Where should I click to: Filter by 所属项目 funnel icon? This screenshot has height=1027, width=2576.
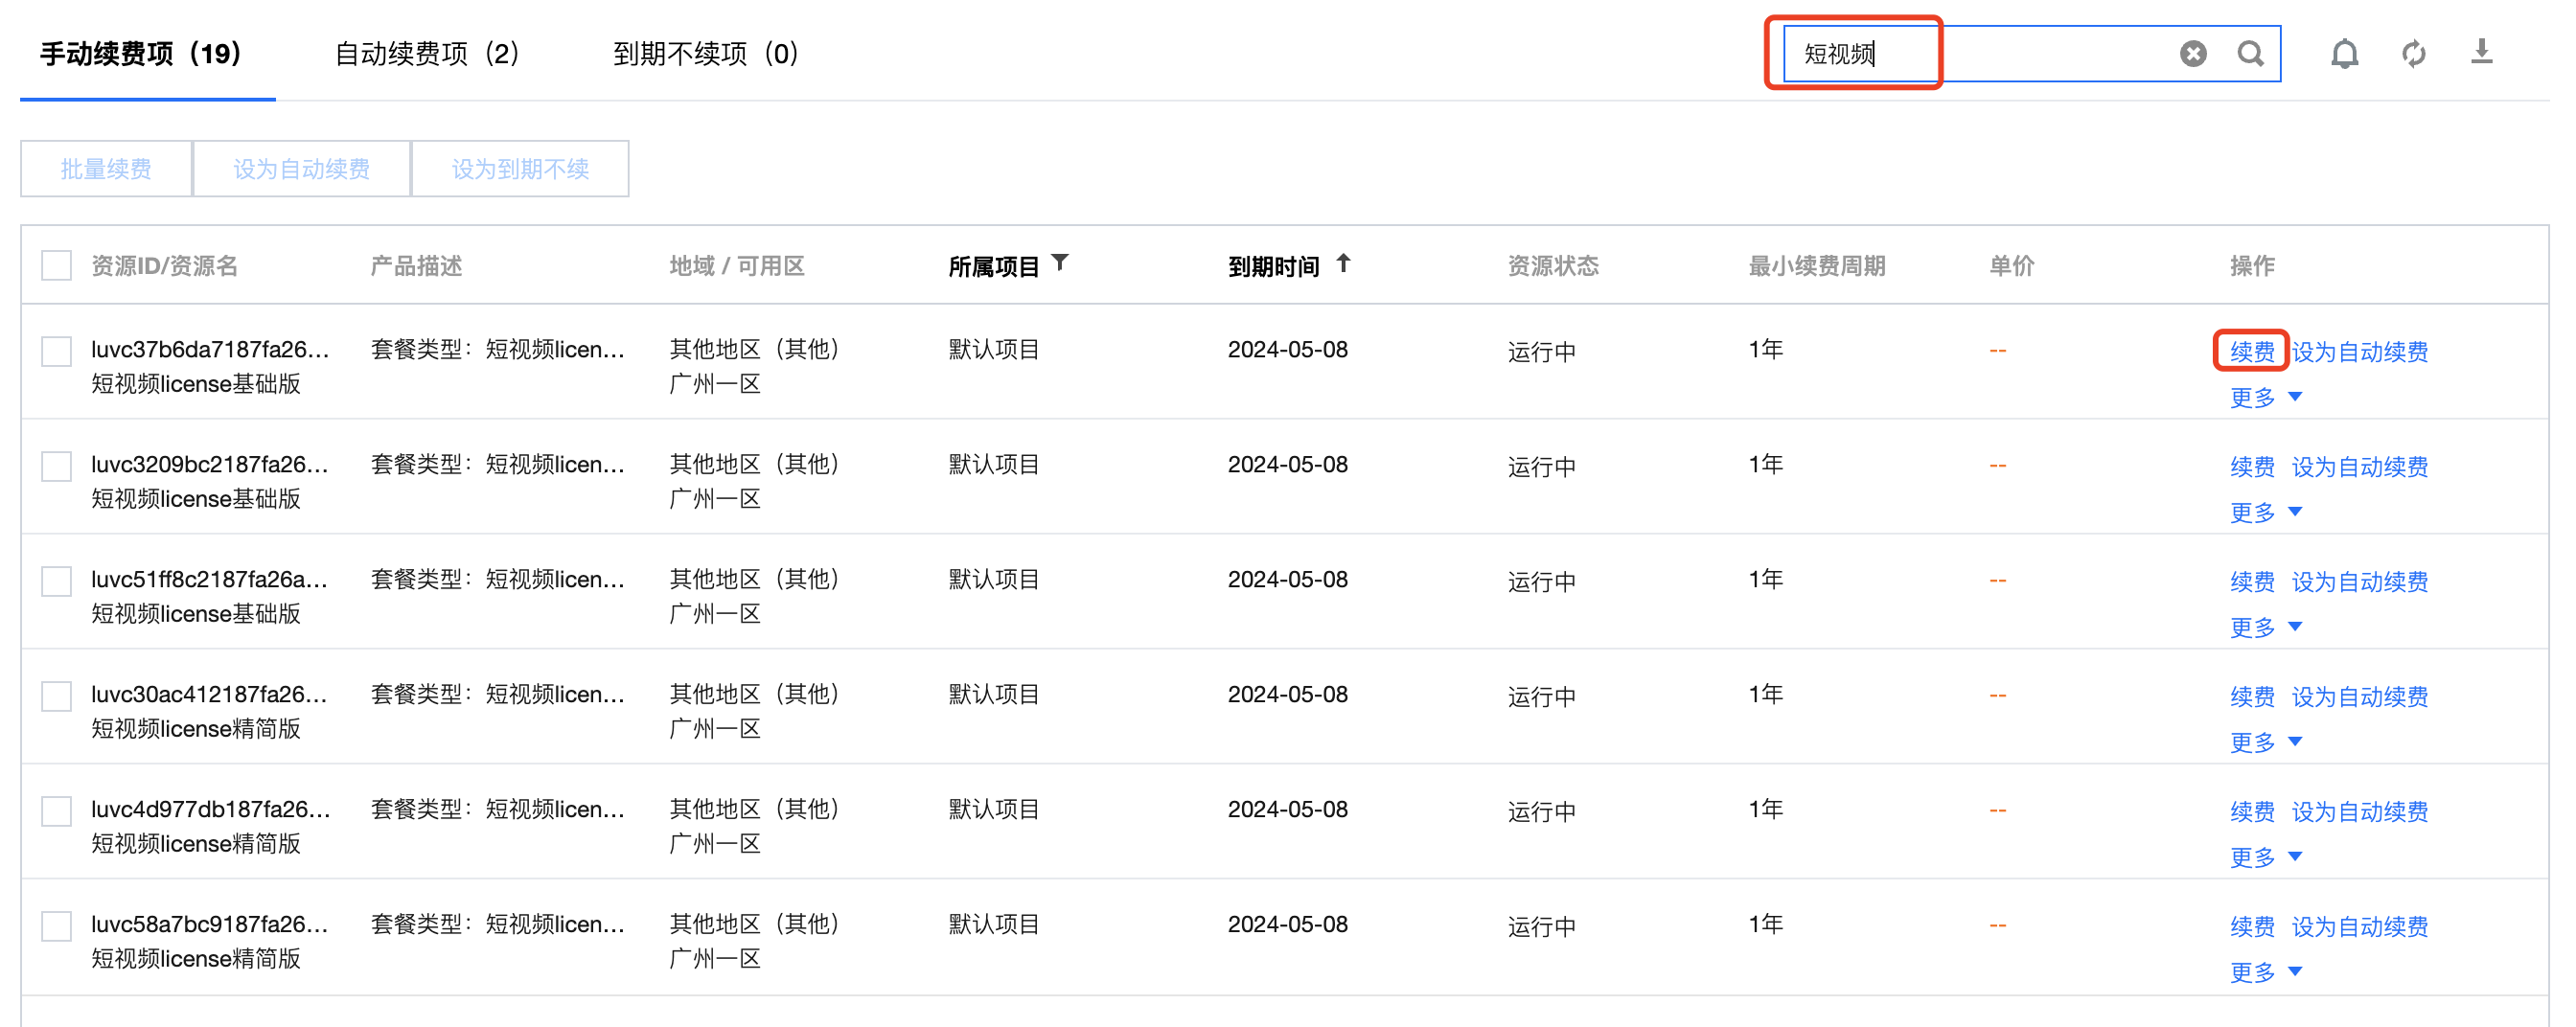[1060, 263]
